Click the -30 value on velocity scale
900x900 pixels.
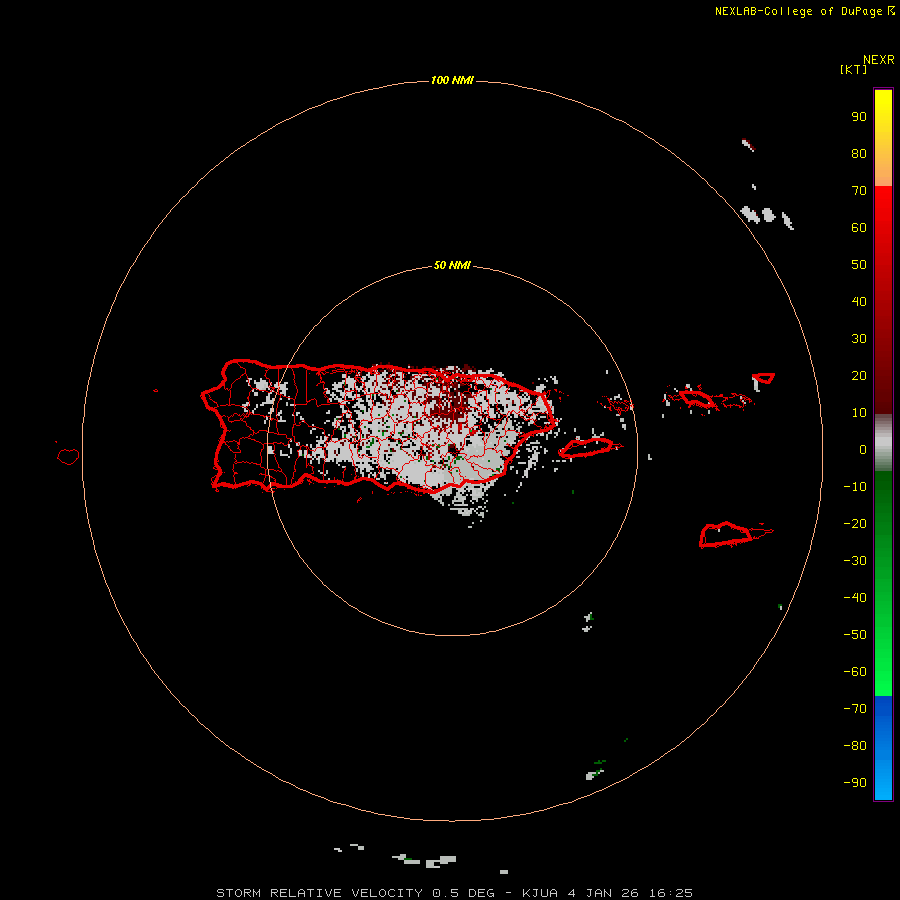[x=855, y=561]
